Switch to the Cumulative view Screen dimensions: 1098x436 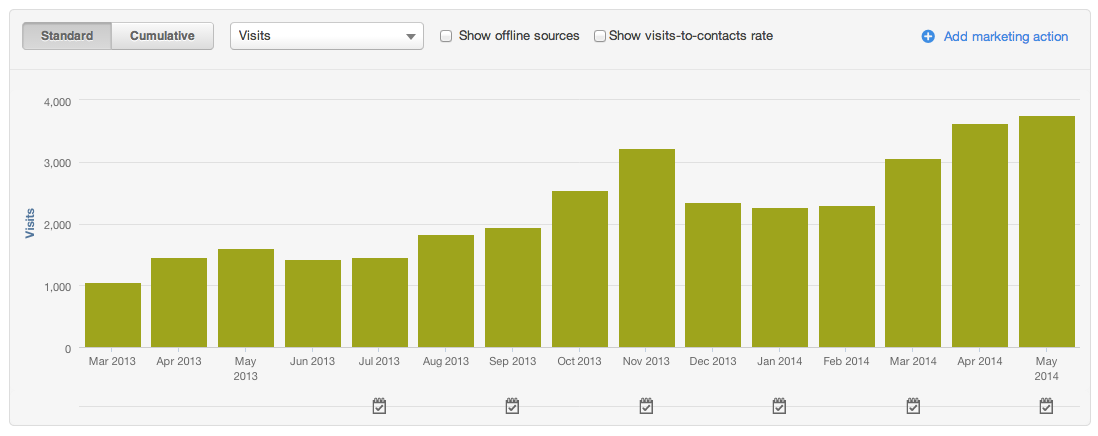click(x=162, y=36)
